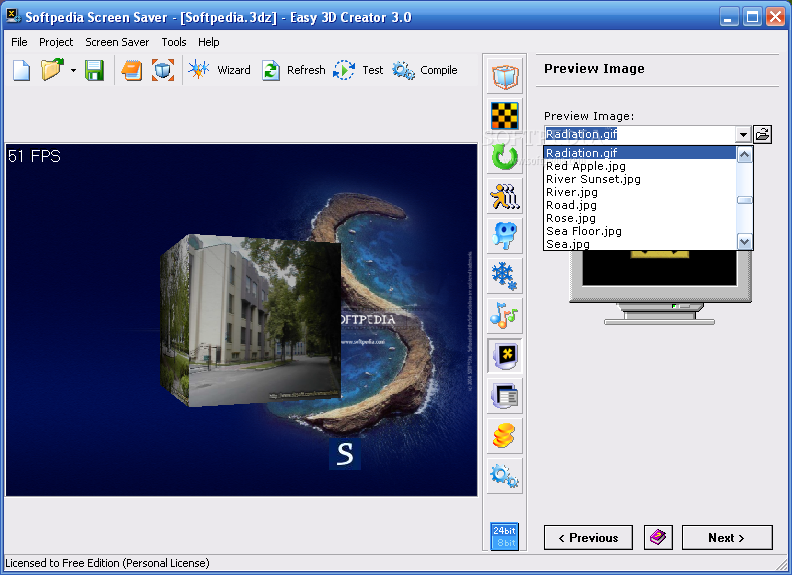Screen dimensions: 792x575
Task: Create a new project with blank page icon
Action: click(21, 70)
